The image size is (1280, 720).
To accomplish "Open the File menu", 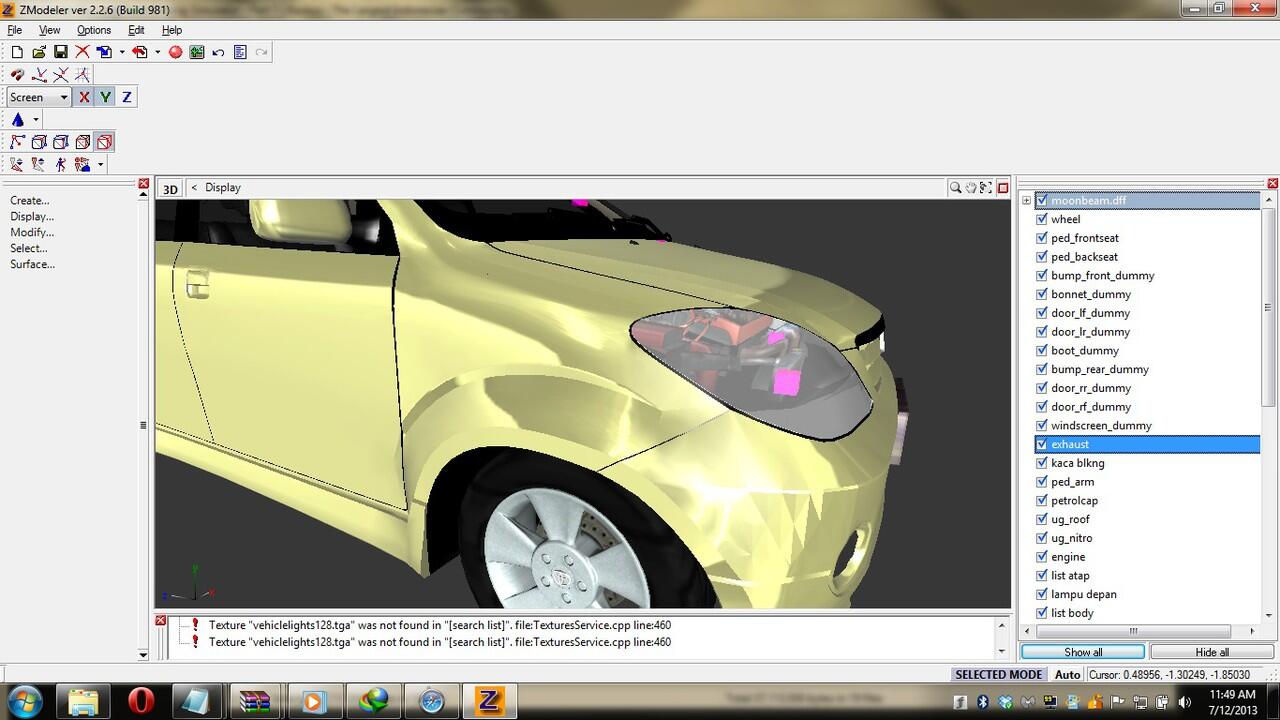I will 14,30.
